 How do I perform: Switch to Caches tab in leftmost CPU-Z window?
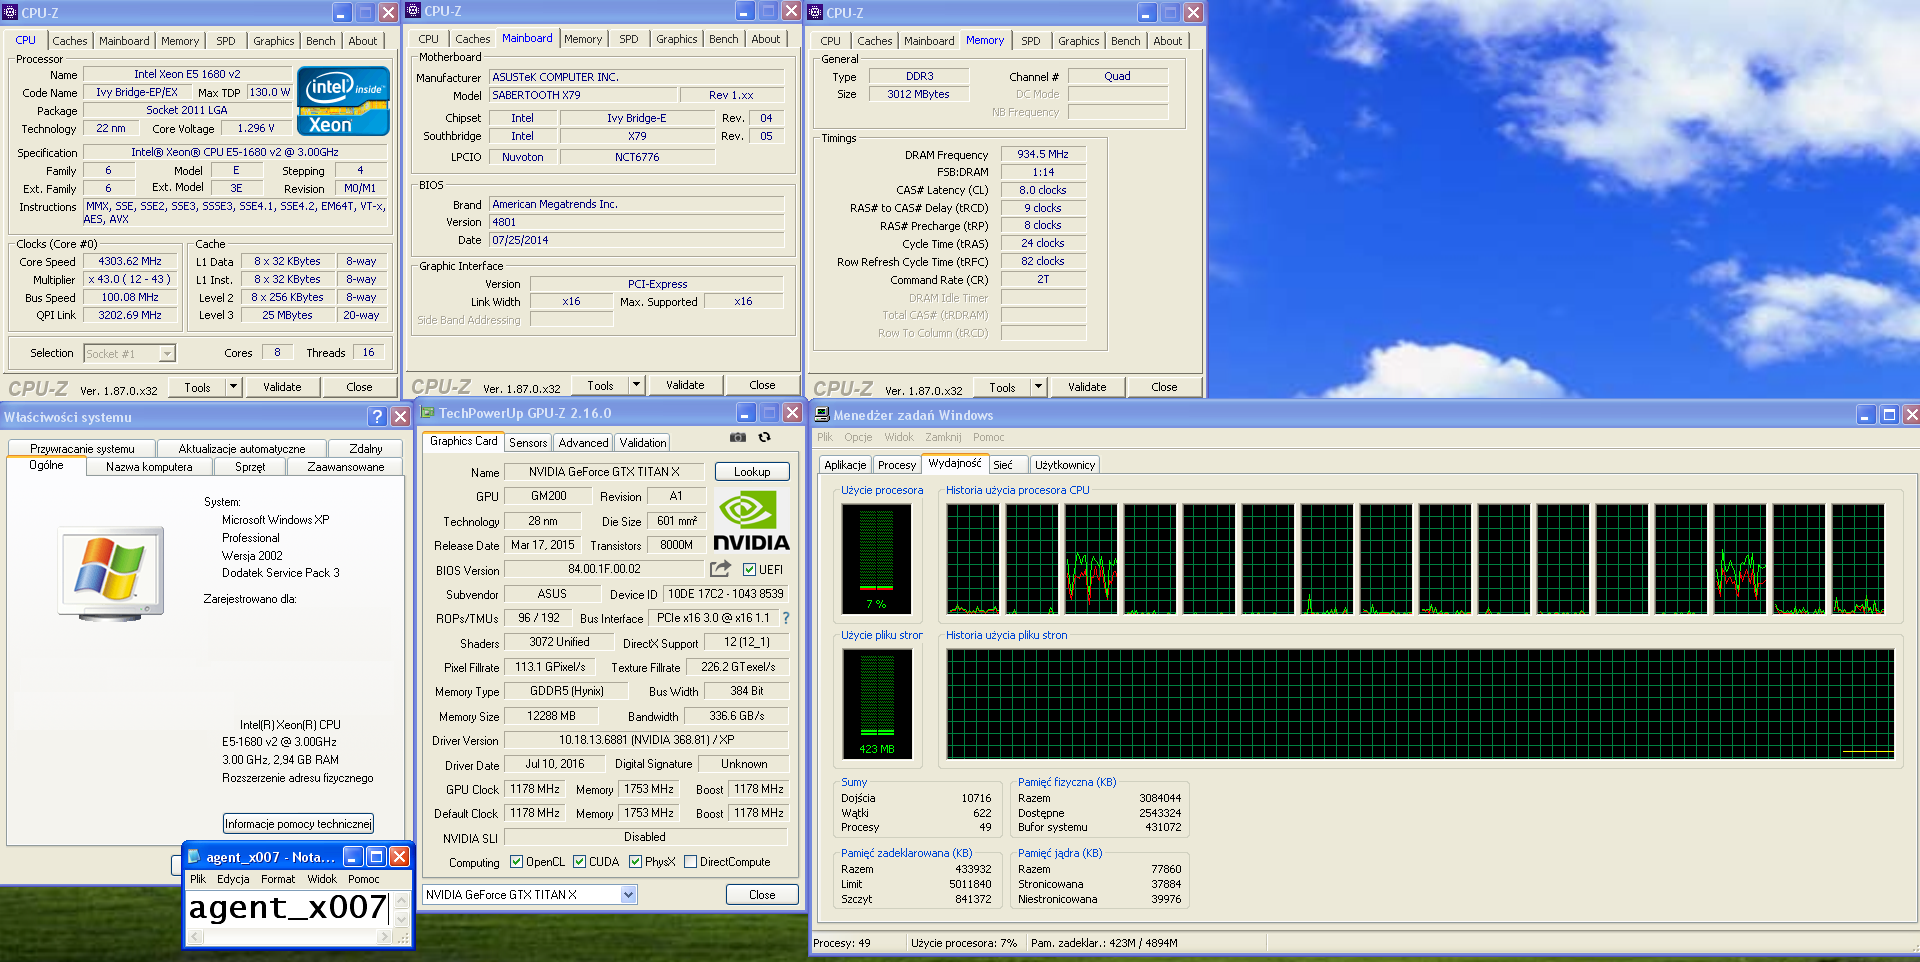(x=70, y=41)
